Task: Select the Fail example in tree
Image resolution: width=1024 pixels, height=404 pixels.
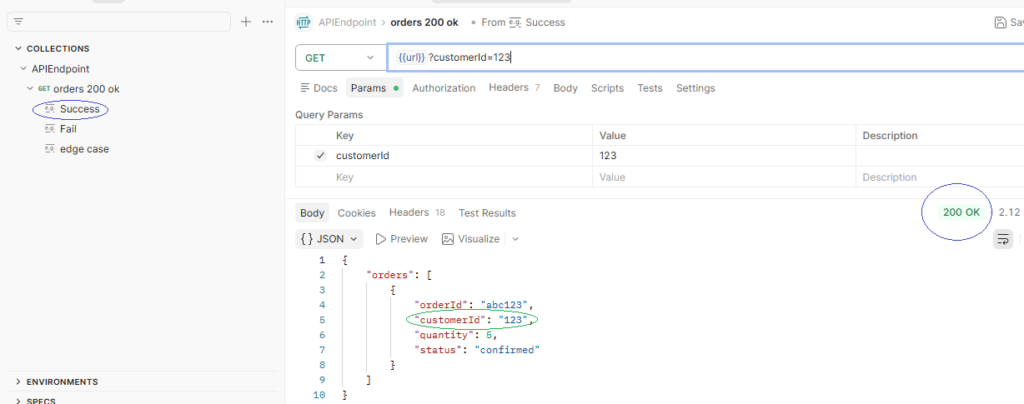Action: 68,129
